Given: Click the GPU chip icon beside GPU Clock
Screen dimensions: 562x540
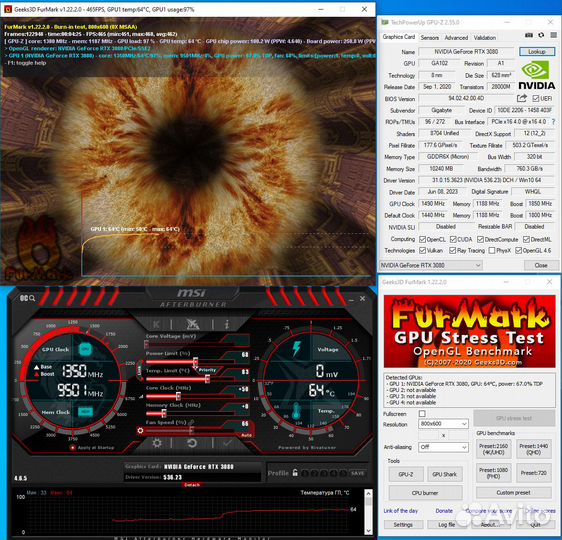Looking at the screenshot, I should pos(85,349).
